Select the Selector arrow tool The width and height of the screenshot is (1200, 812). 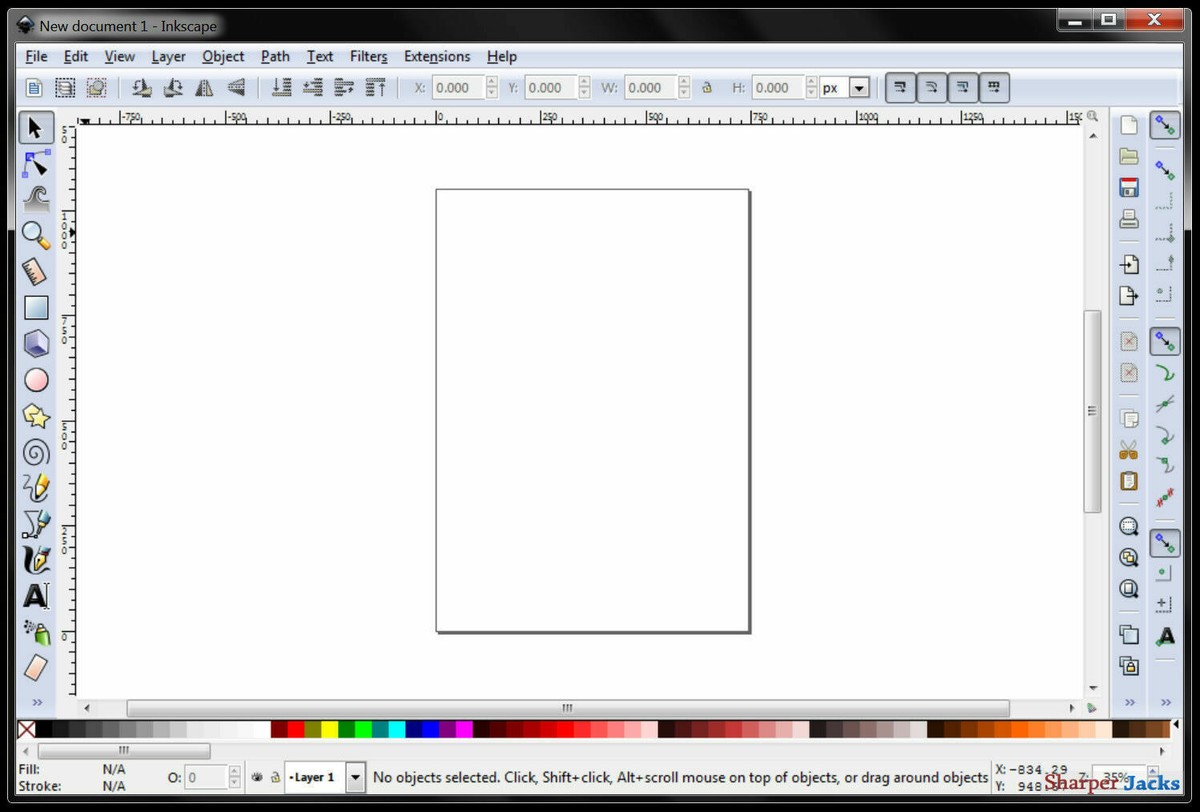point(36,127)
